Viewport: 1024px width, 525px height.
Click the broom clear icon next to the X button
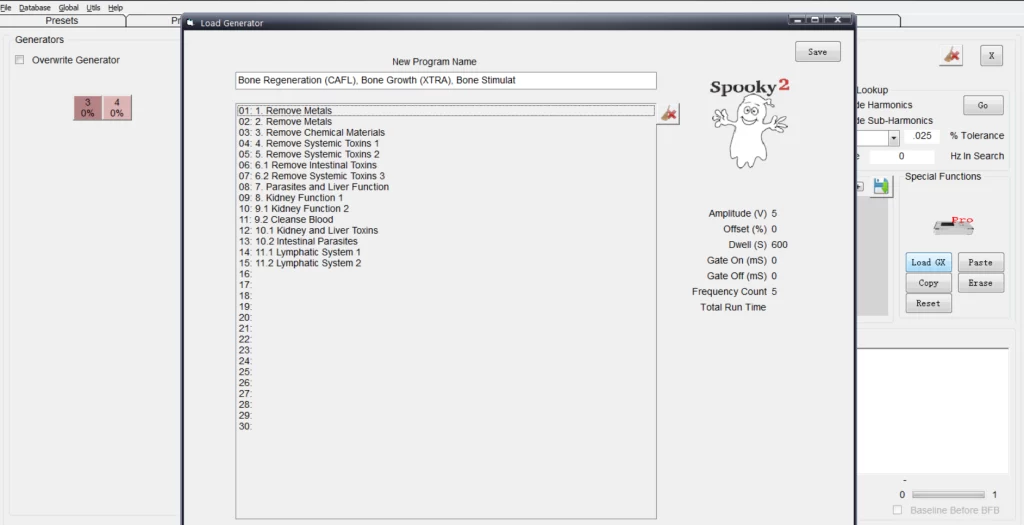click(x=951, y=56)
